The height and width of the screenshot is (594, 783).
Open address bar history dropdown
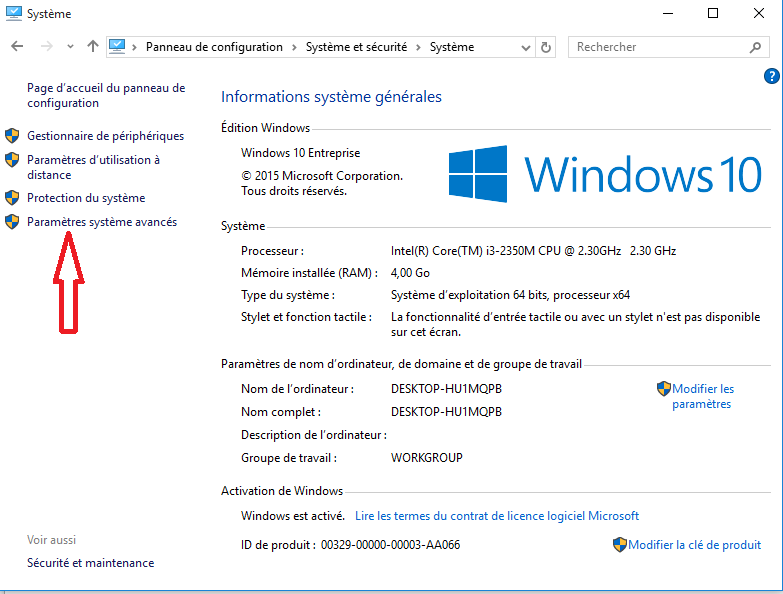pyautogui.click(x=525, y=47)
